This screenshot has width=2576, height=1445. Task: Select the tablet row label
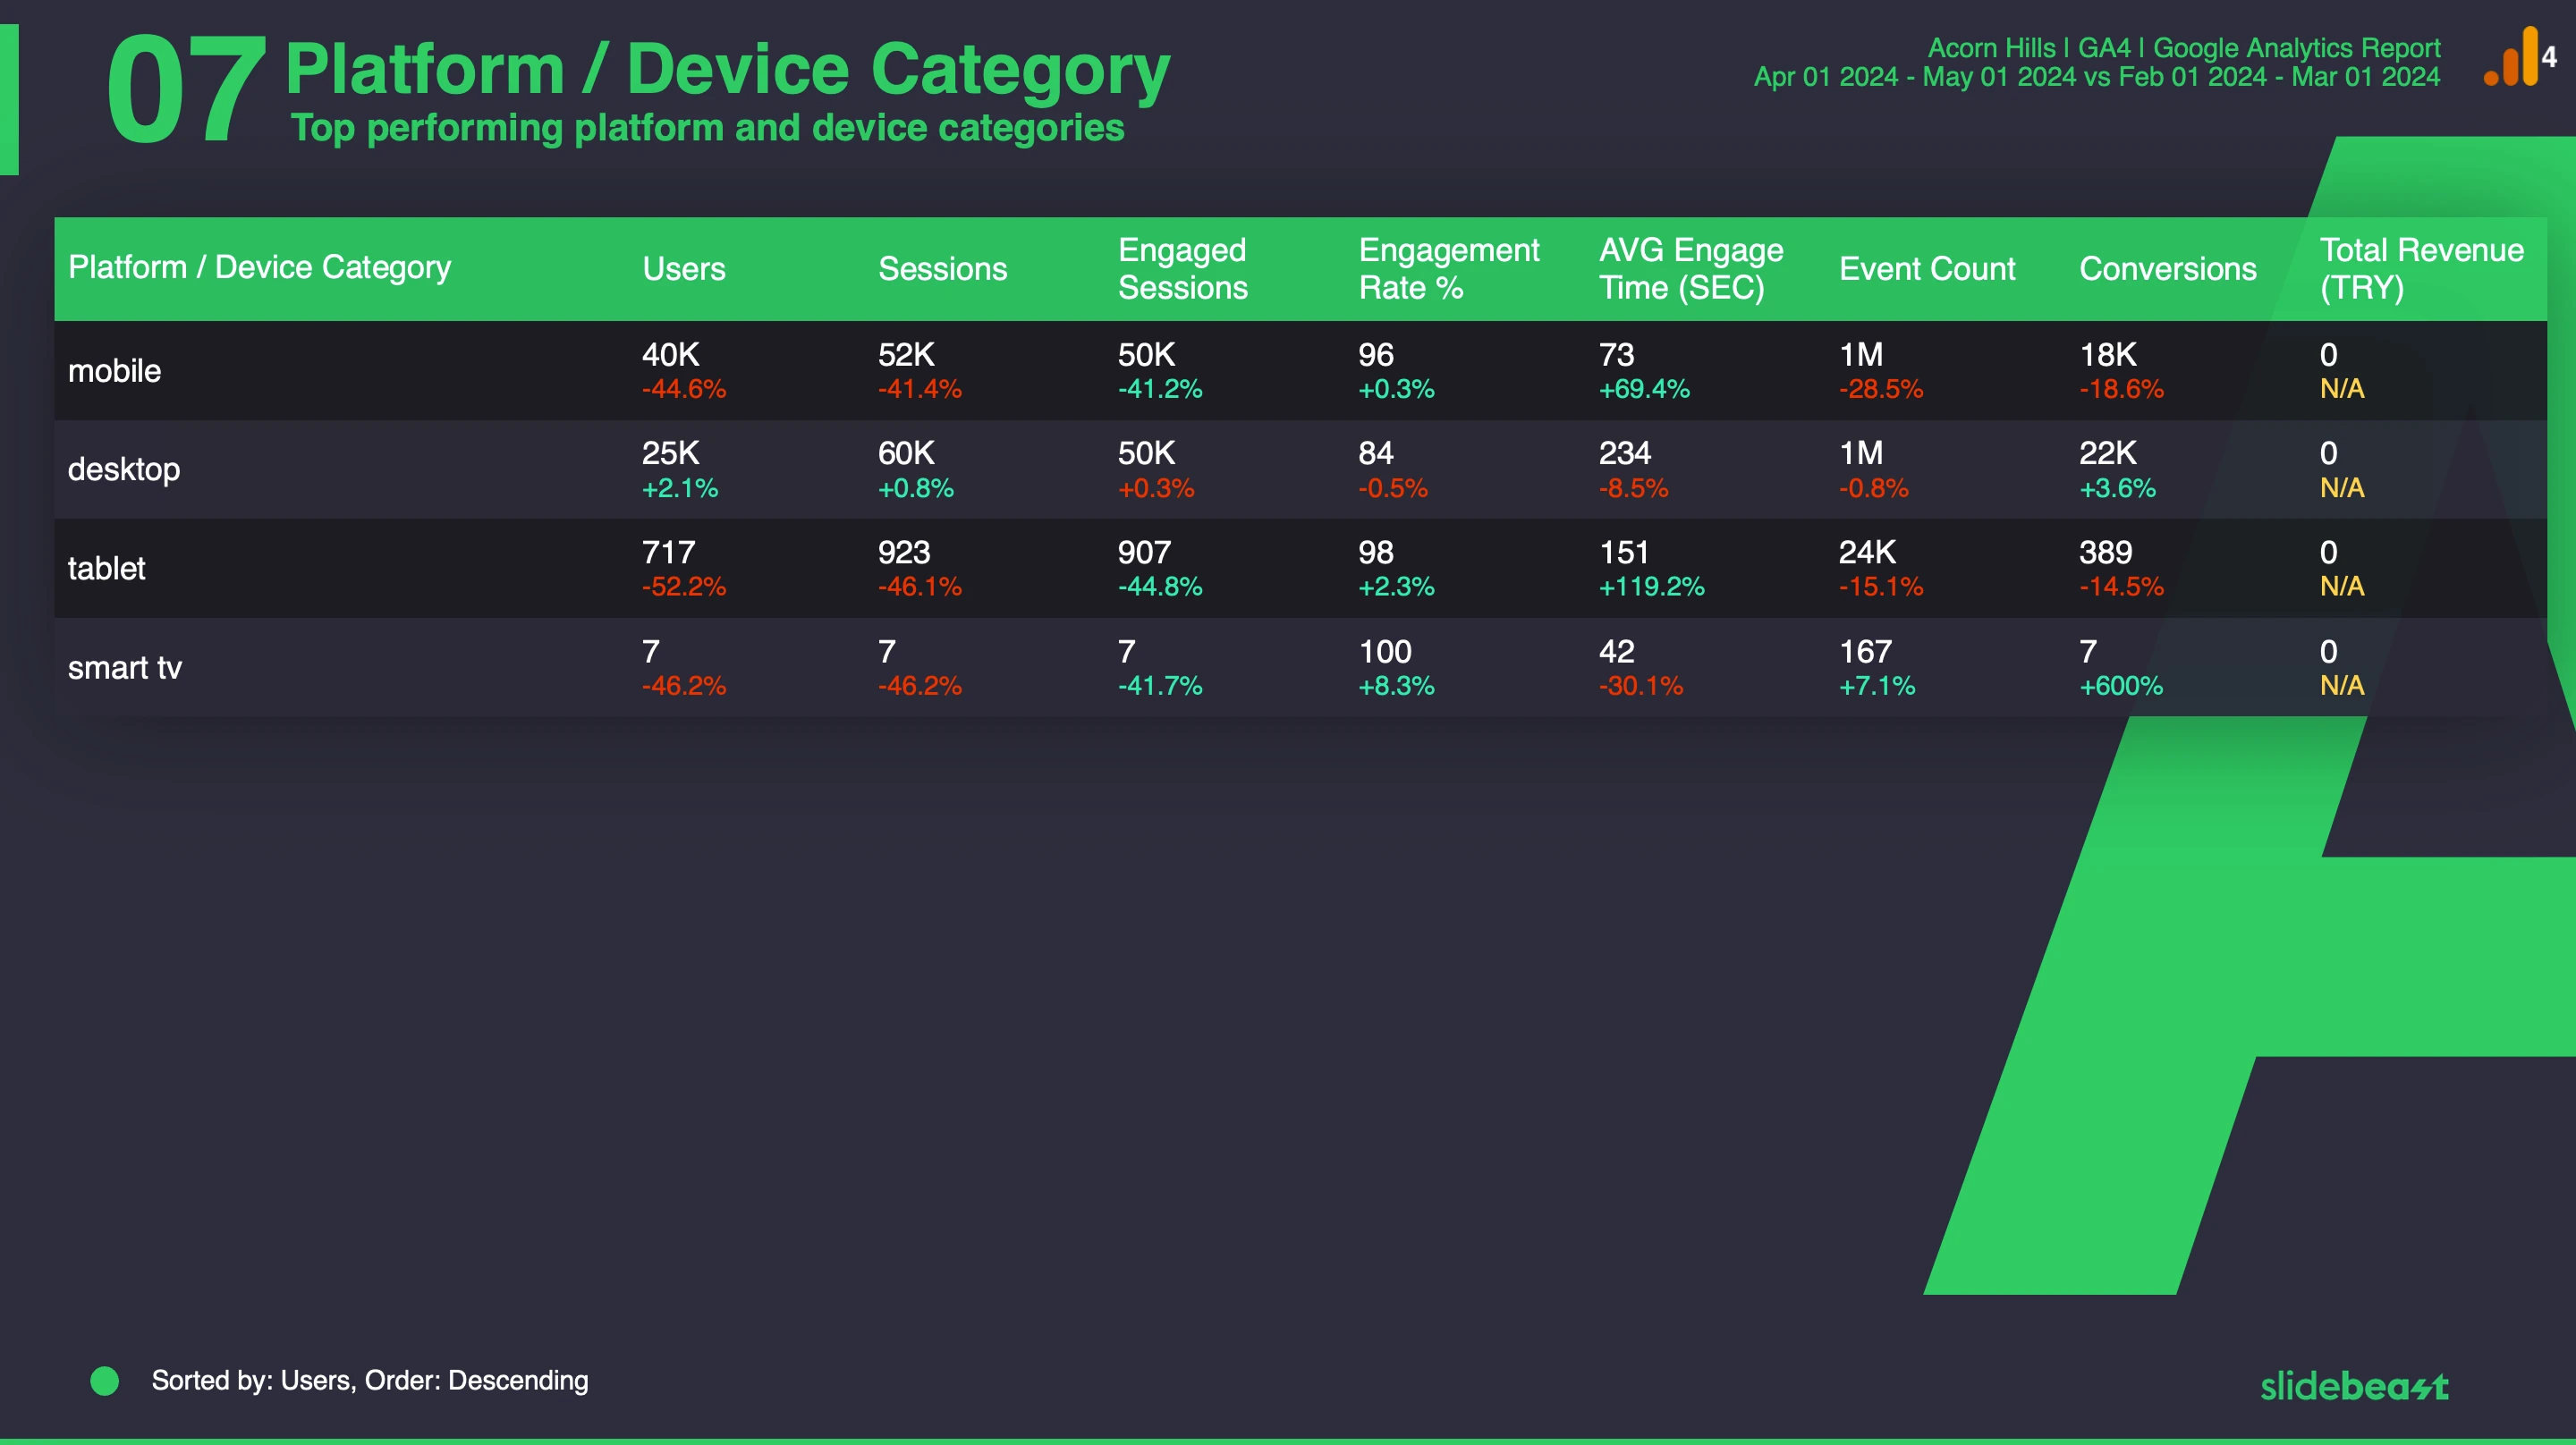click(x=106, y=568)
